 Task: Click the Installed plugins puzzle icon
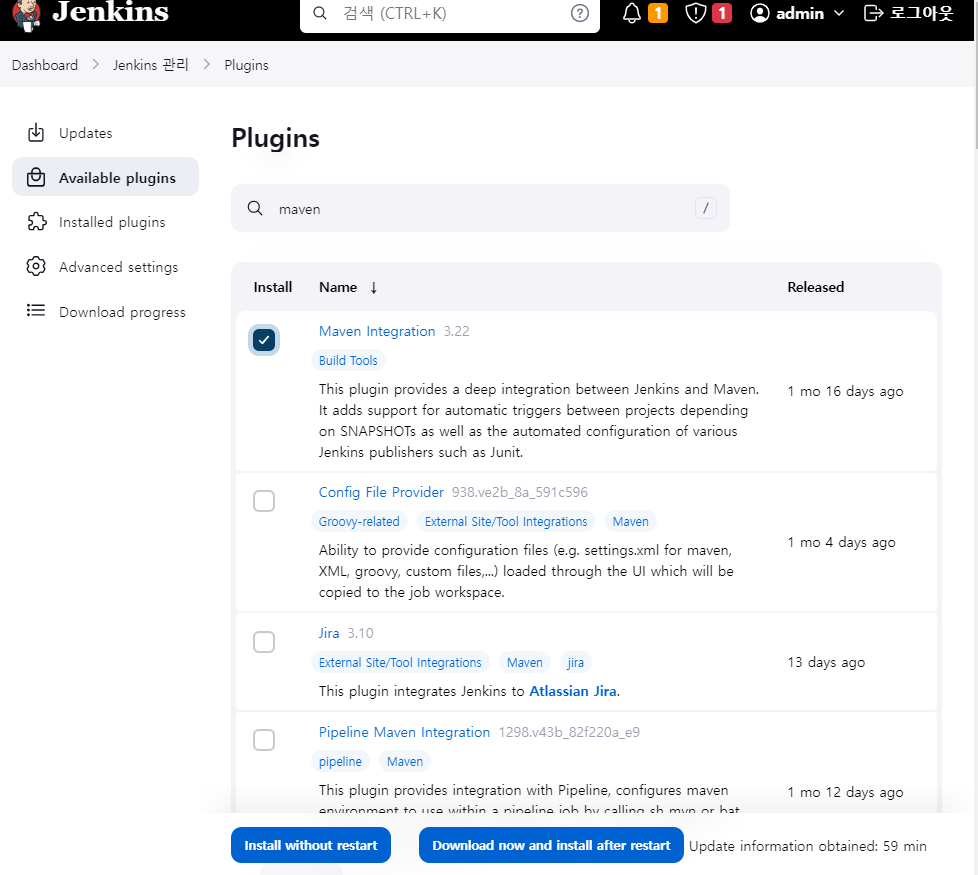[37, 221]
